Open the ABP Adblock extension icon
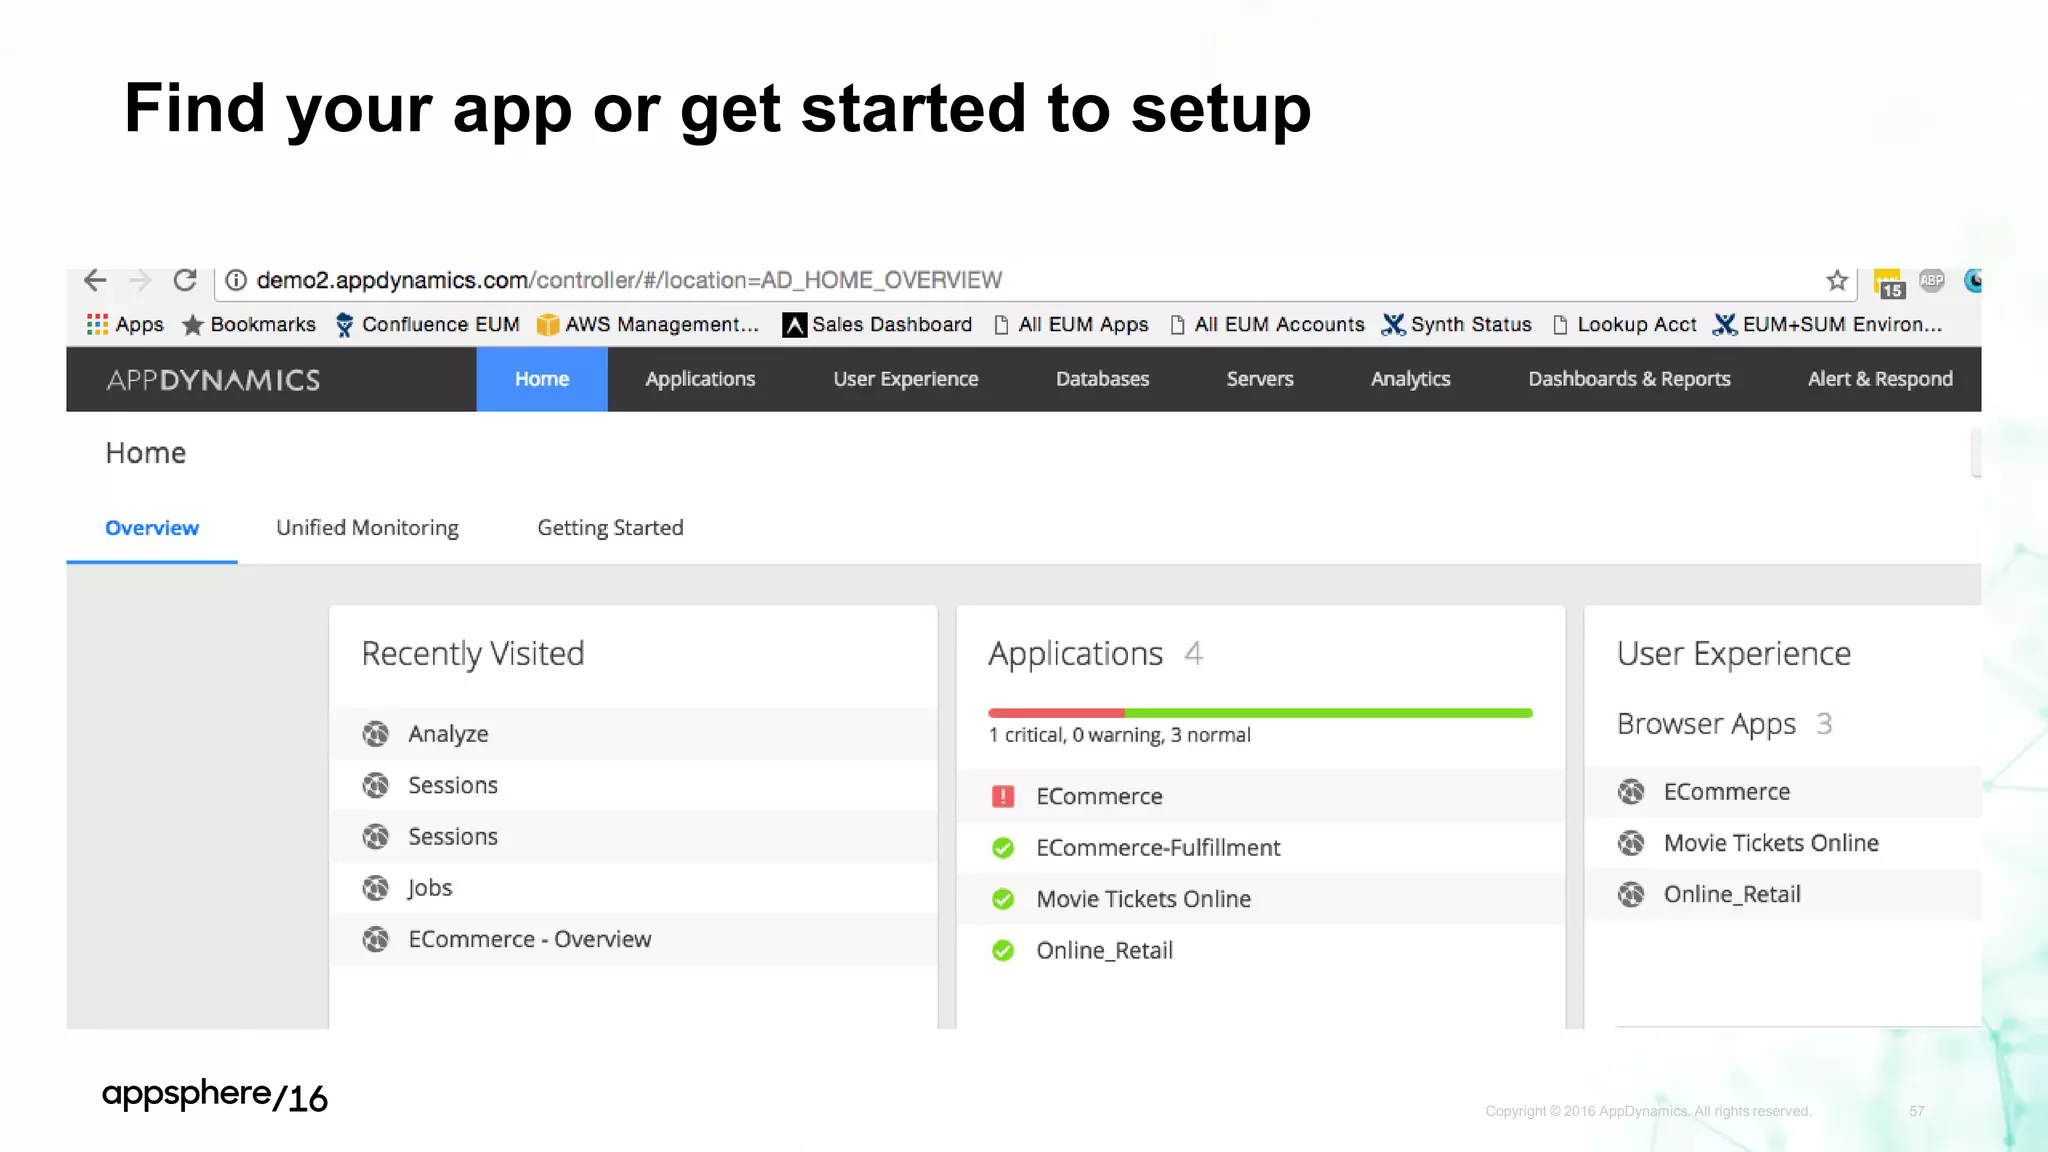This screenshot has height=1152, width=2048. (x=1932, y=280)
